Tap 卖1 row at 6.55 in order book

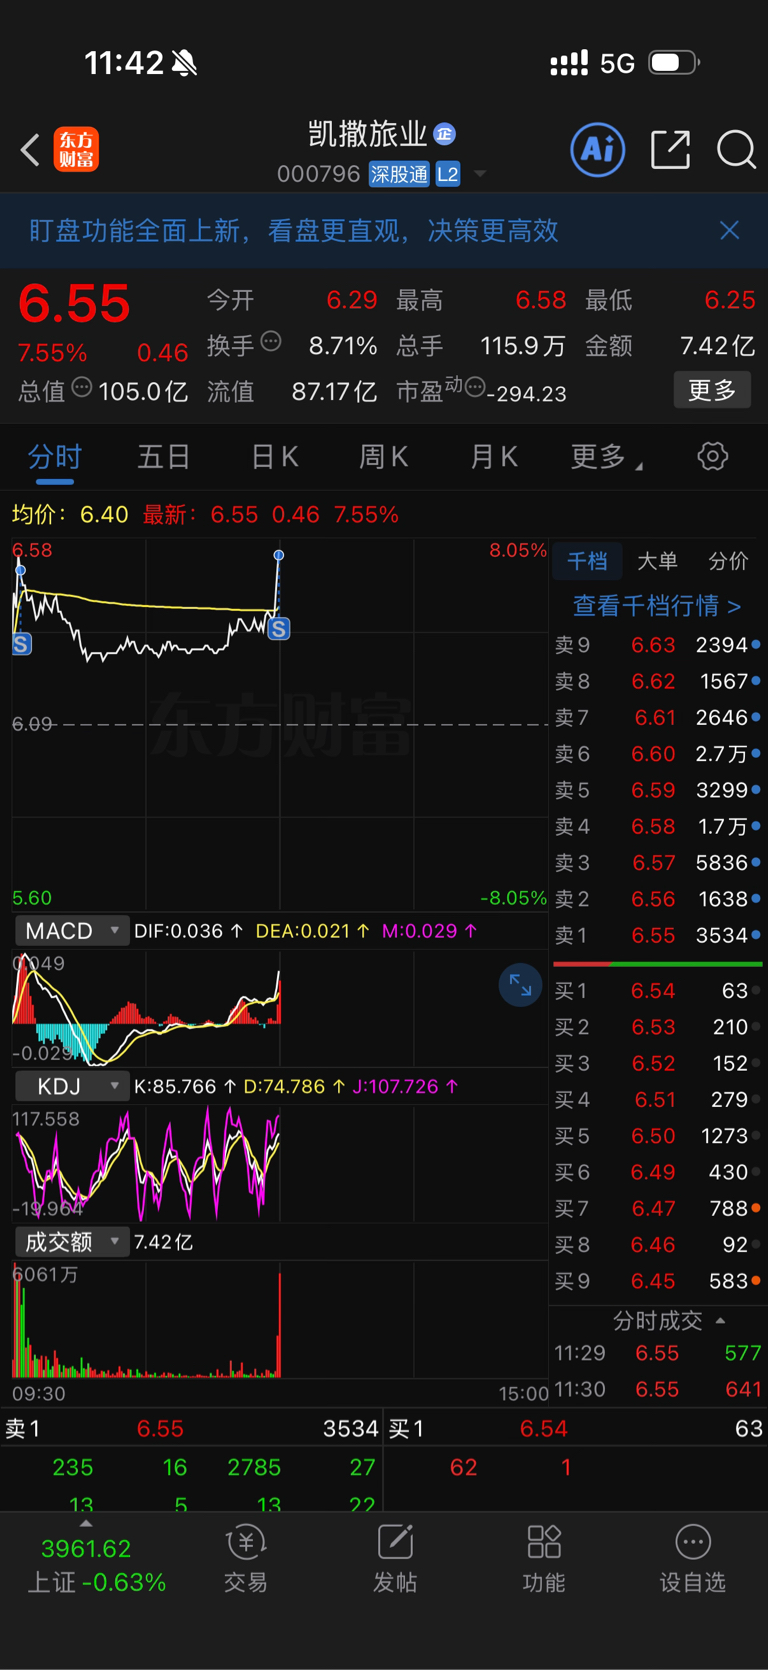click(657, 935)
